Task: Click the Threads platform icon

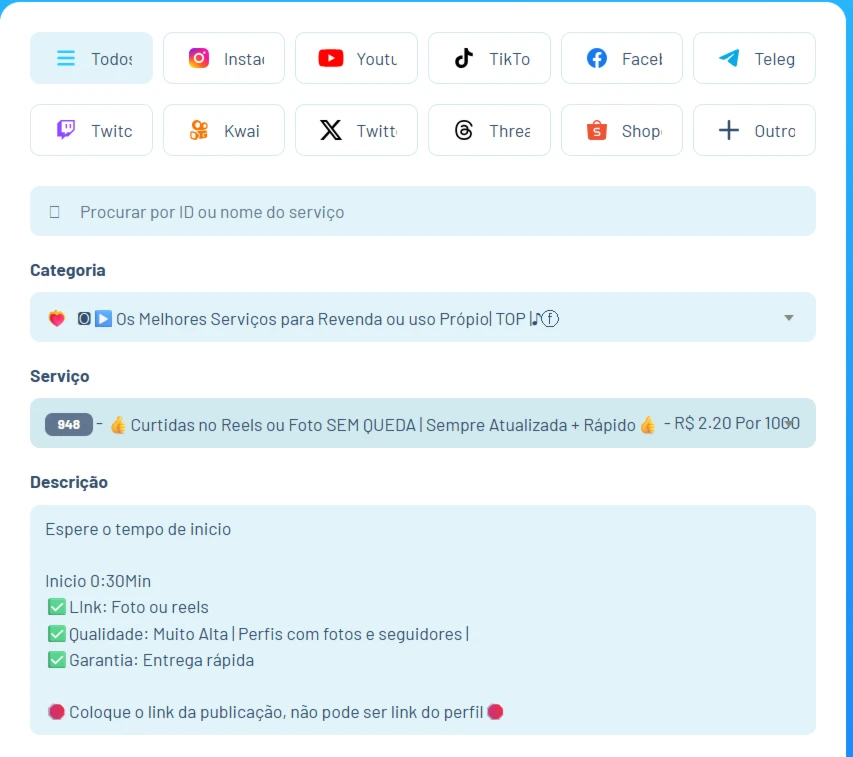Action: click(463, 130)
